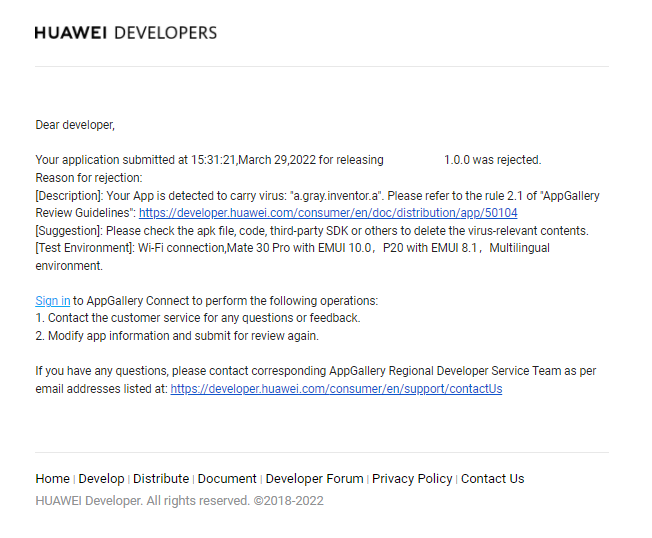Visit the Developer Forum footer link
The image size is (652, 538).
(314, 479)
